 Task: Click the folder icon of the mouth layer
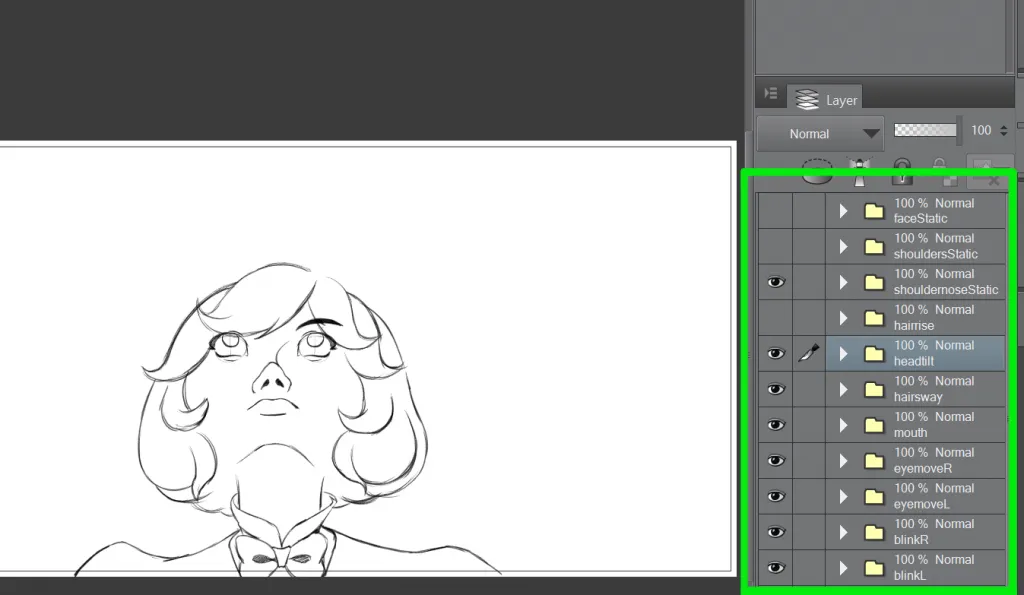tap(874, 424)
